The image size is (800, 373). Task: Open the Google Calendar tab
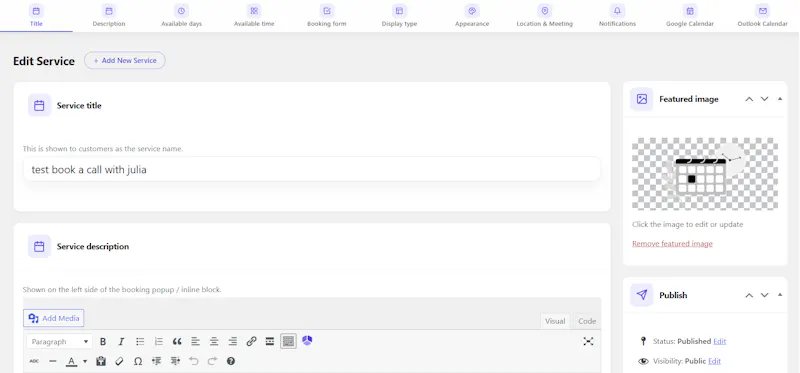[690, 16]
